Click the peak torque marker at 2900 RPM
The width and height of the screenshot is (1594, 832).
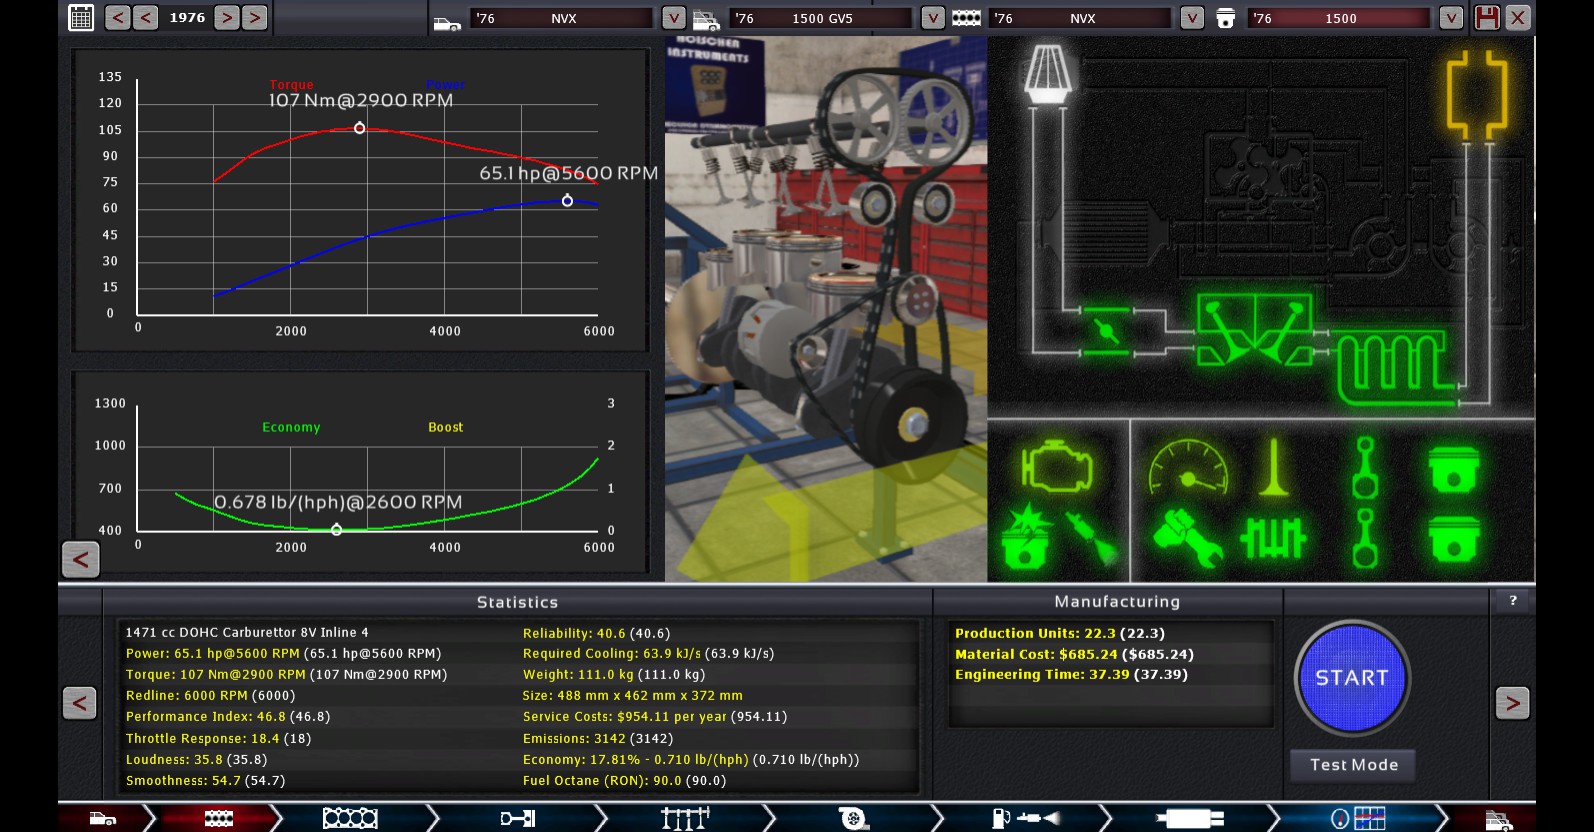click(359, 128)
